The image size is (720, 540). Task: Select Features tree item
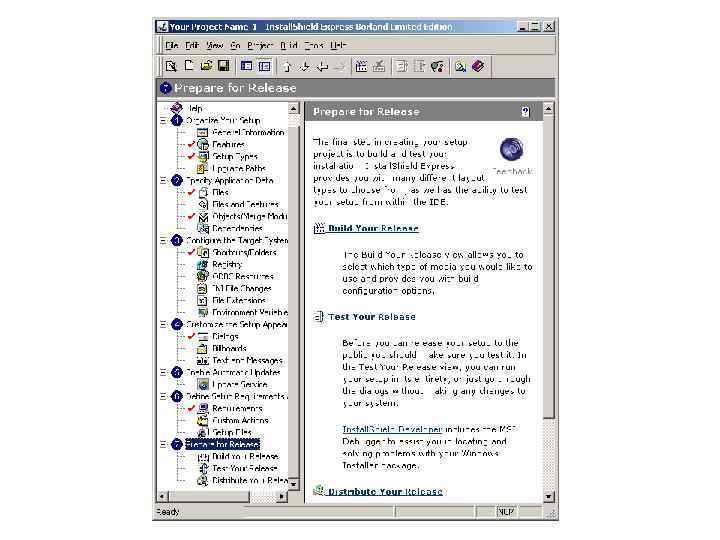click(228, 144)
